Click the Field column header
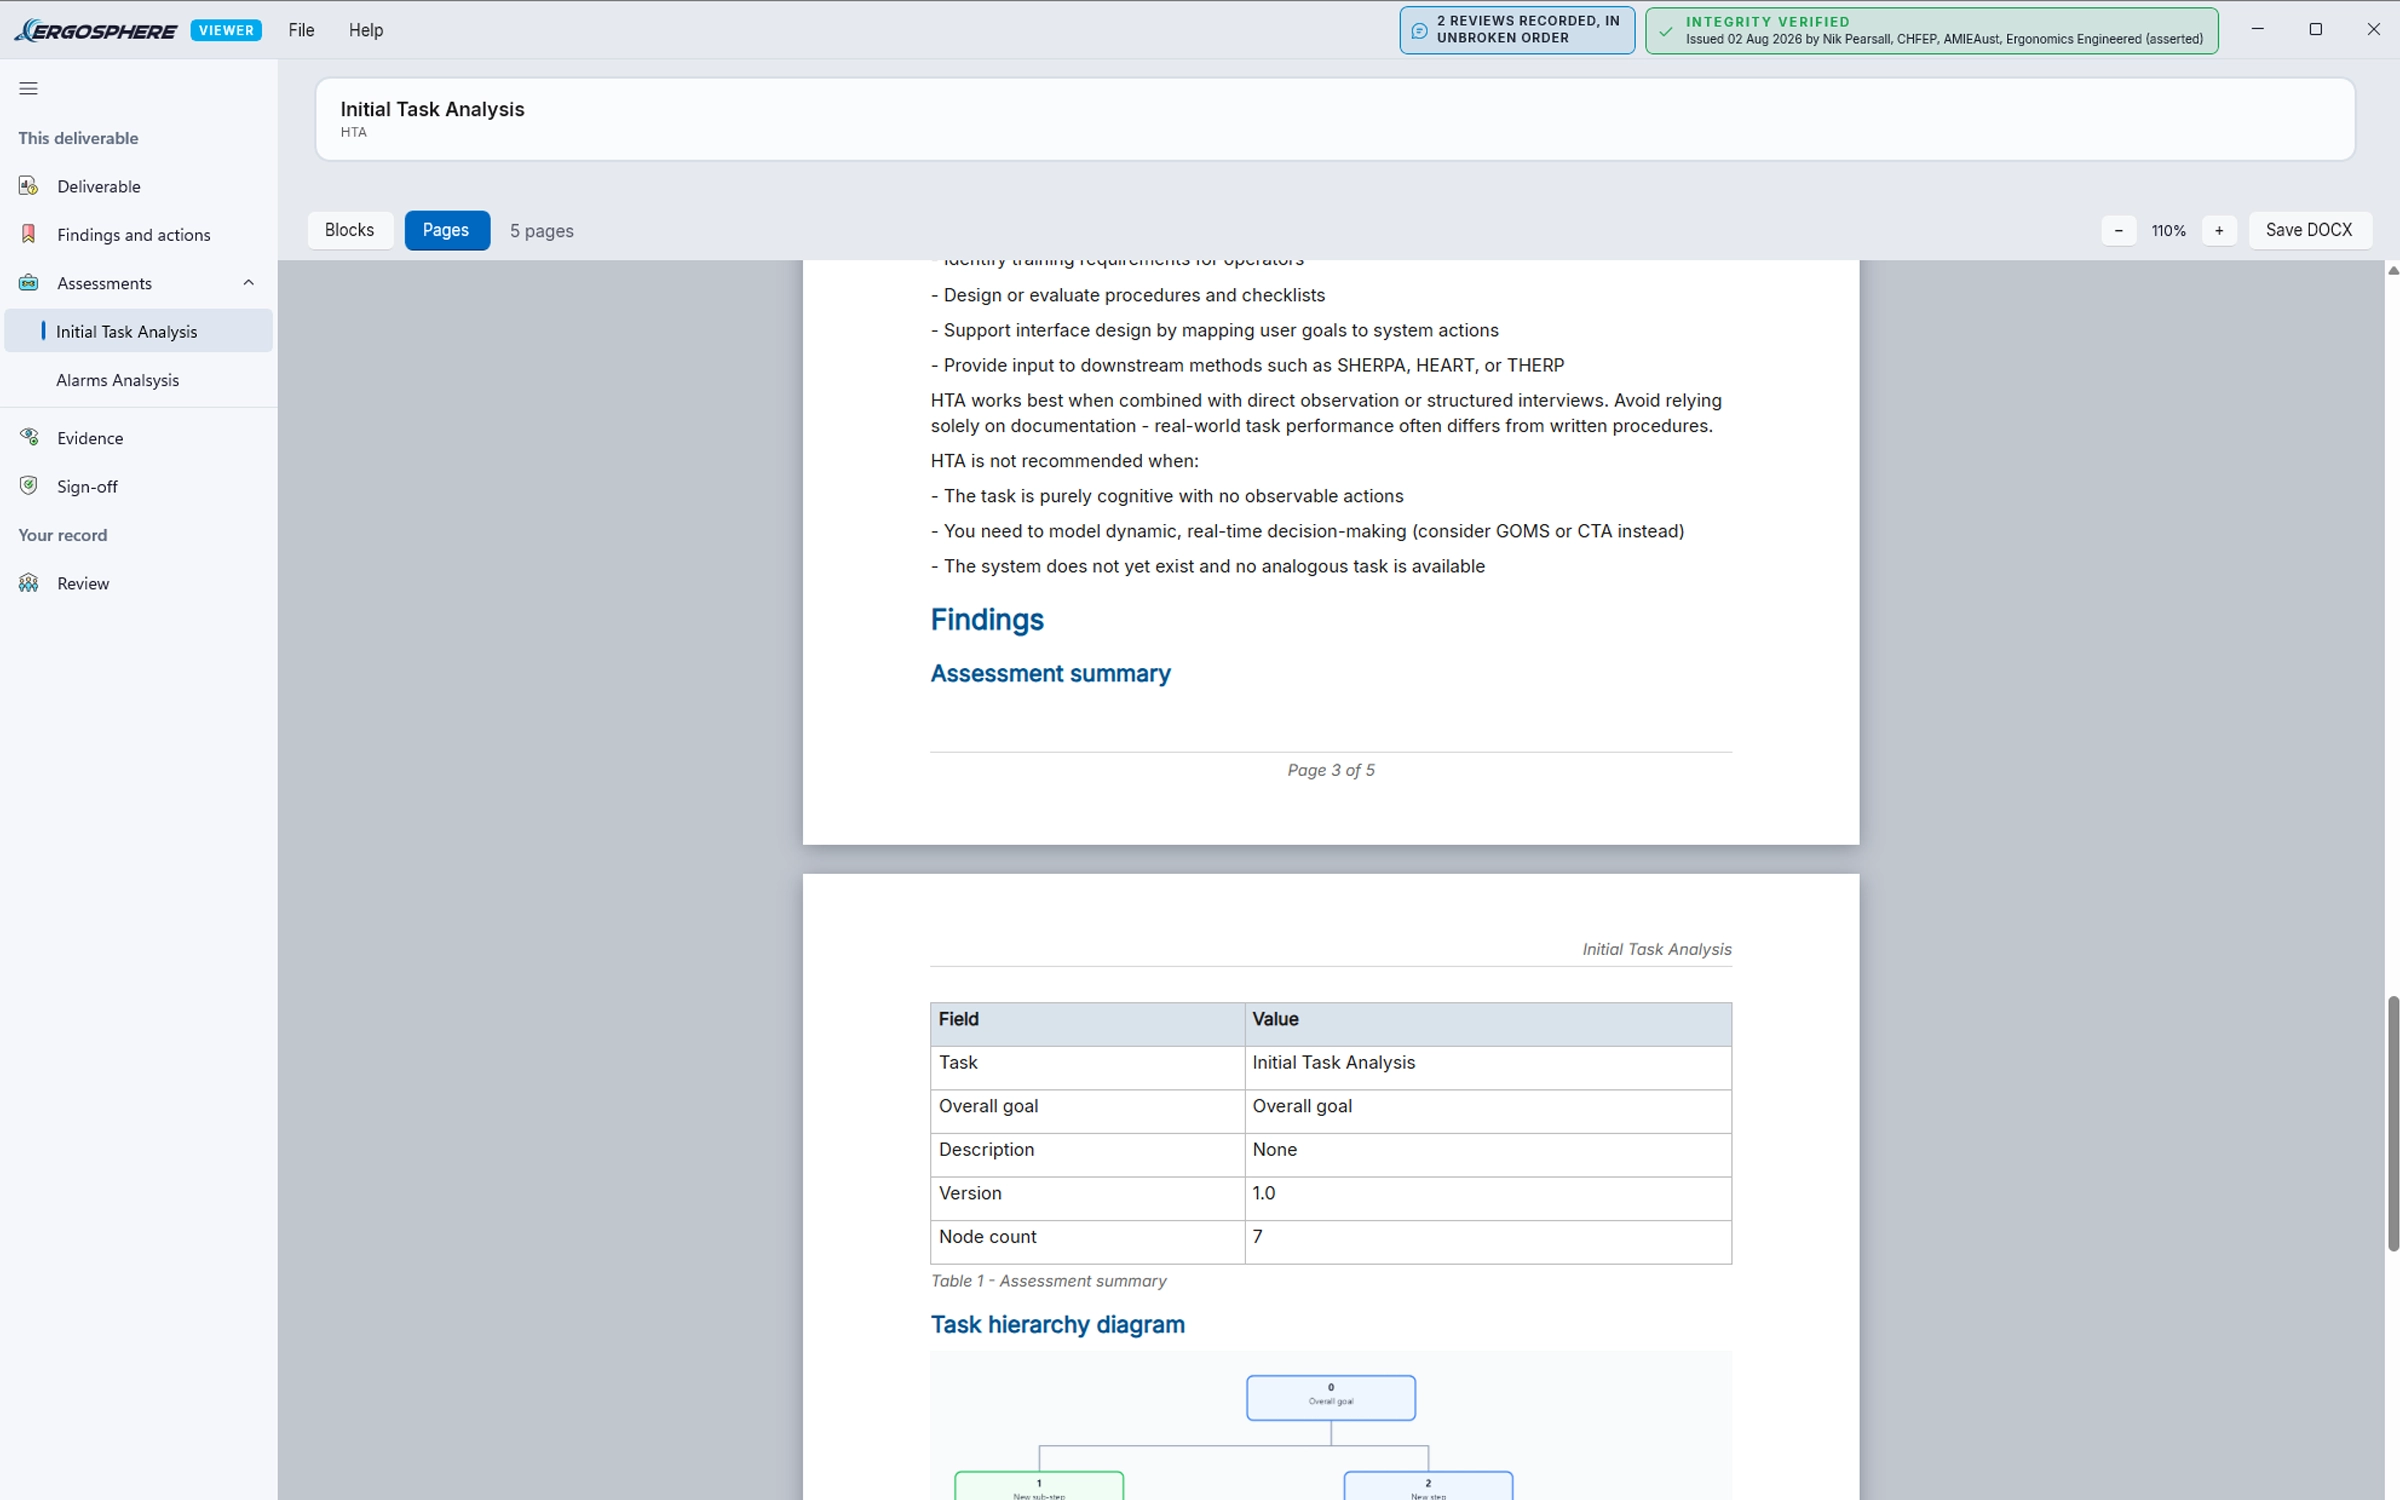Viewport: 2400px width, 1500px height. click(1087, 1024)
